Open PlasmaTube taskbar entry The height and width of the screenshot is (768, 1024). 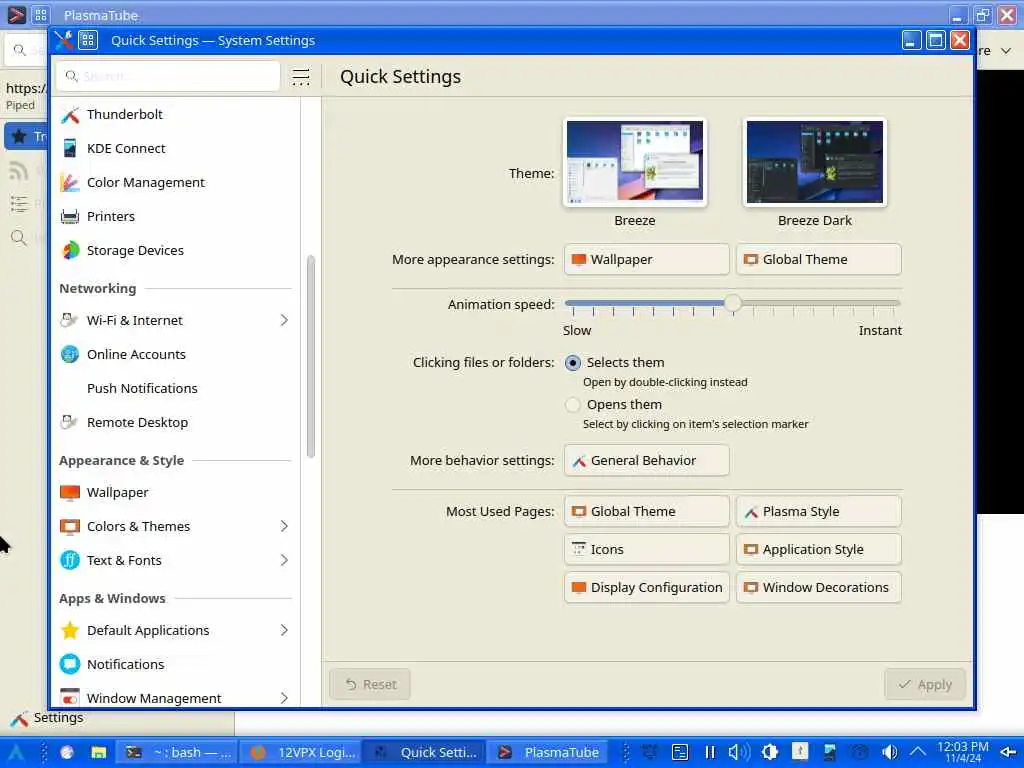tap(549, 752)
